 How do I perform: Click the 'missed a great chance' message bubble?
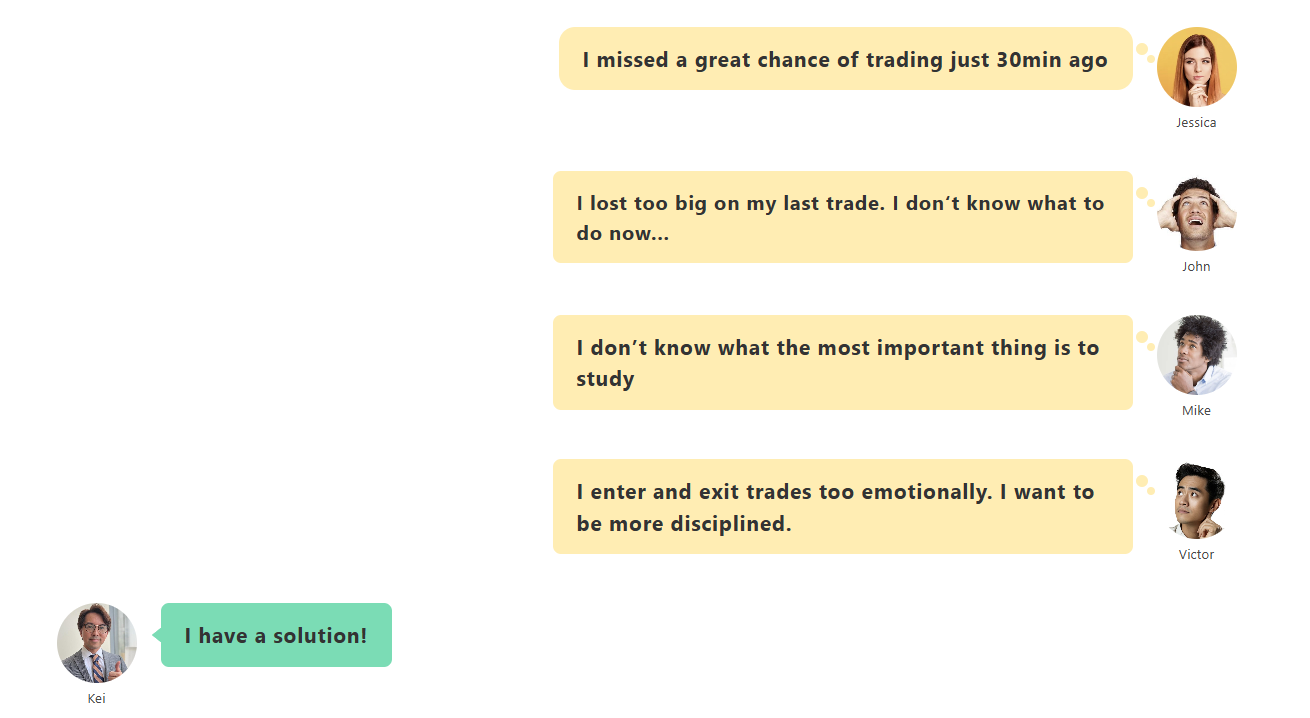[845, 59]
